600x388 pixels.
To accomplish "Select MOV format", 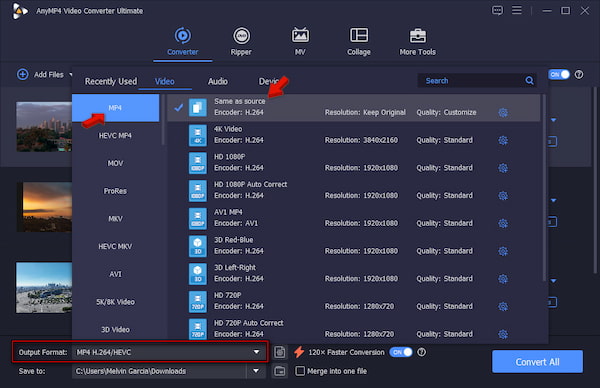I will (x=115, y=163).
